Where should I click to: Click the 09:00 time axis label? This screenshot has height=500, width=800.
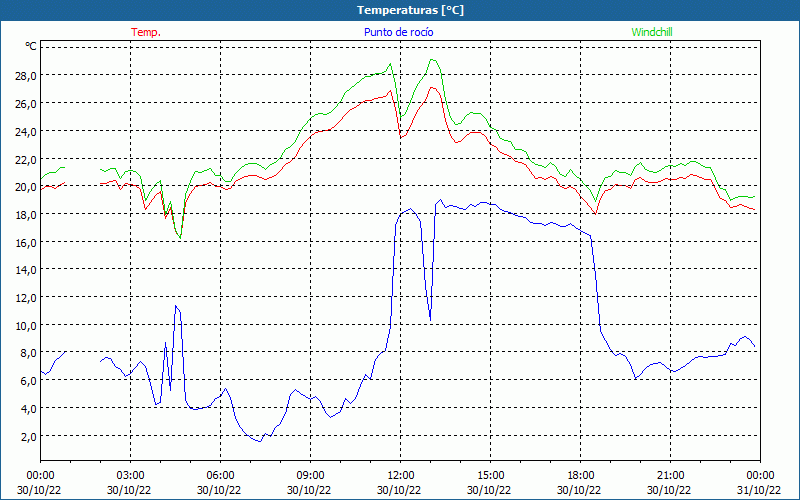pyautogui.click(x=310, y=475)
